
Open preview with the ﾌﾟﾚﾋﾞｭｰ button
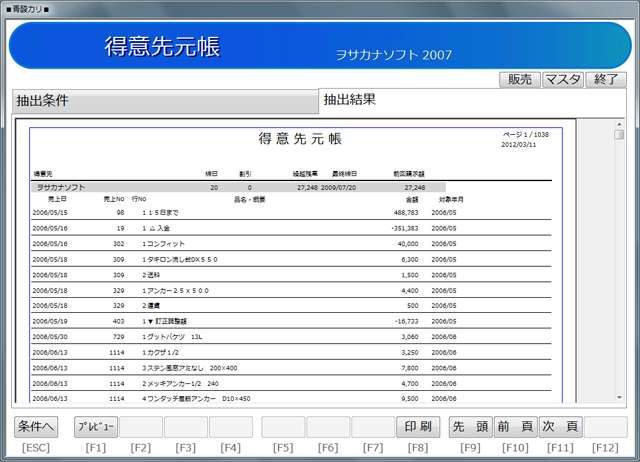(x=96, y=427)
